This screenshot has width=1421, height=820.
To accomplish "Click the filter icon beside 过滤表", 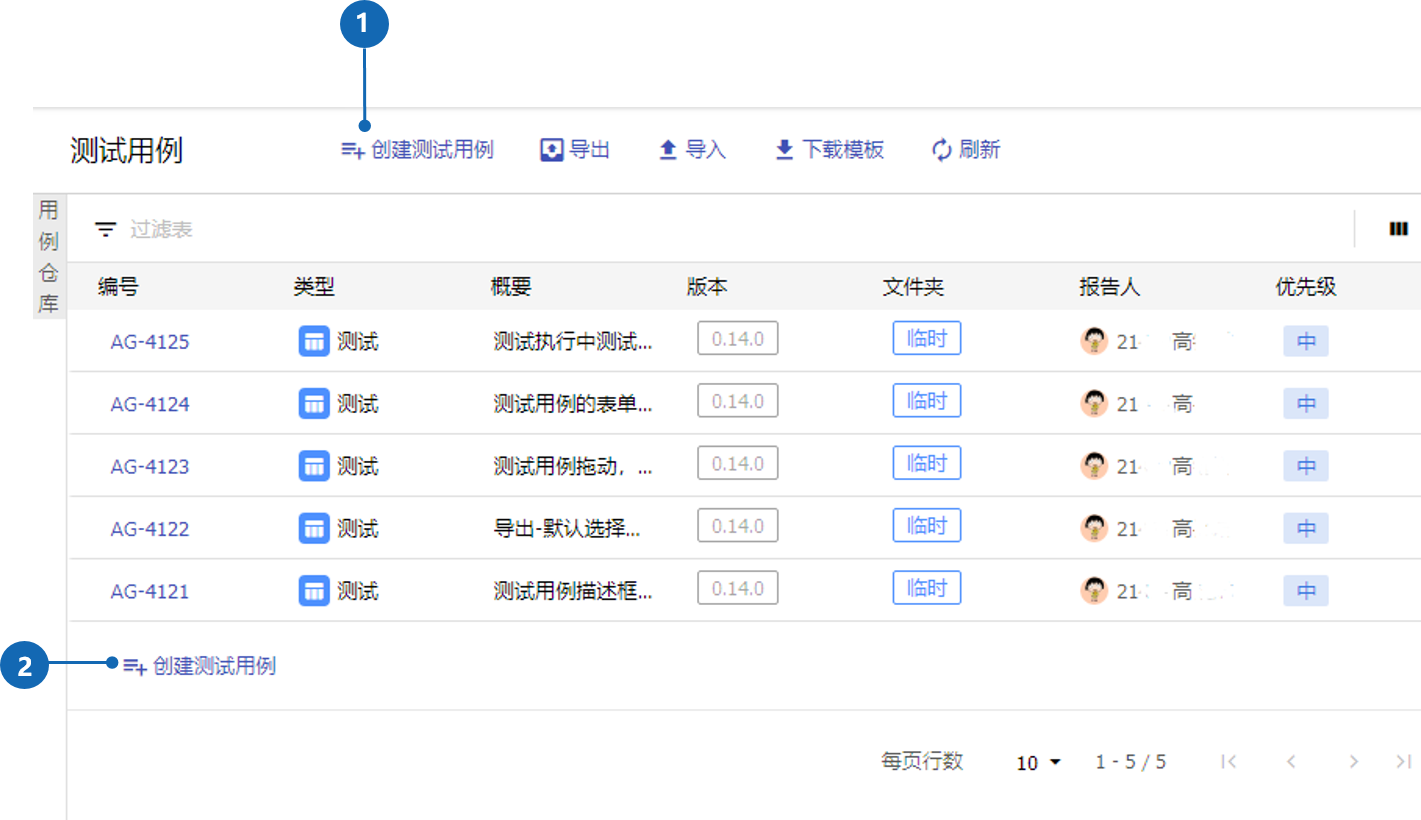I will 105,230.
